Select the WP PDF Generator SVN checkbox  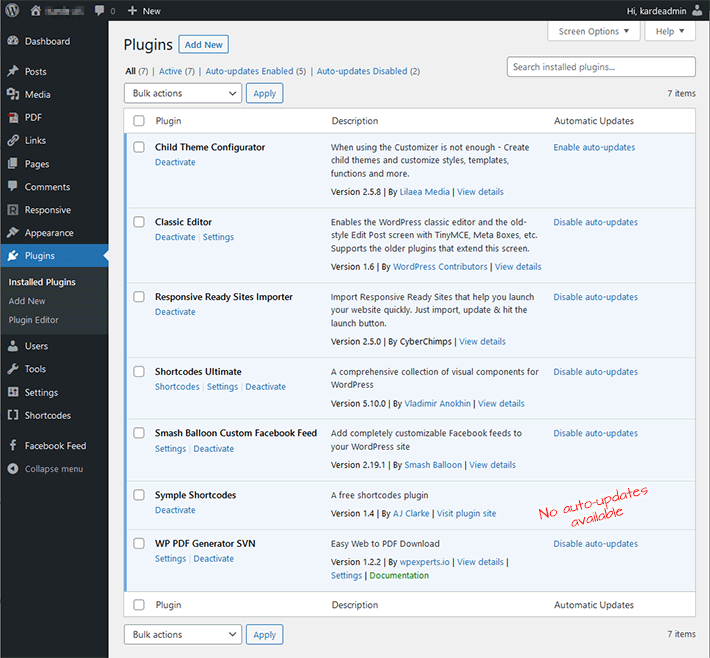tap(139, 543)
